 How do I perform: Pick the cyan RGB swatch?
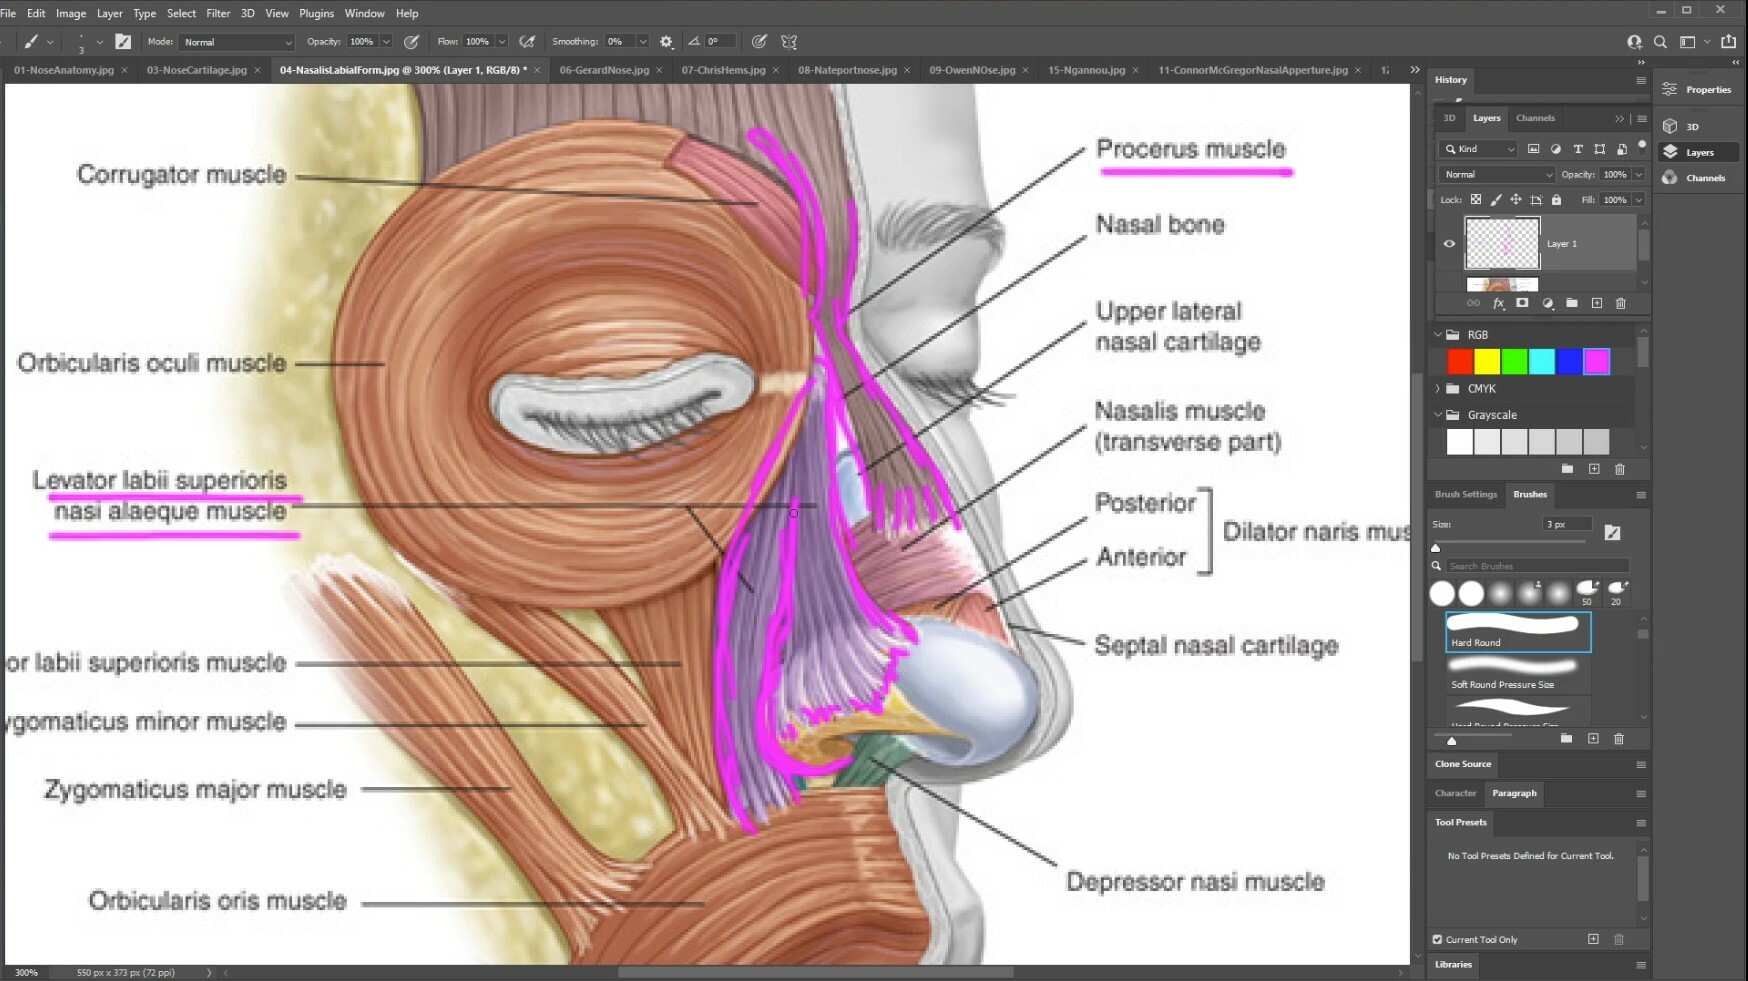point(1542,361)
